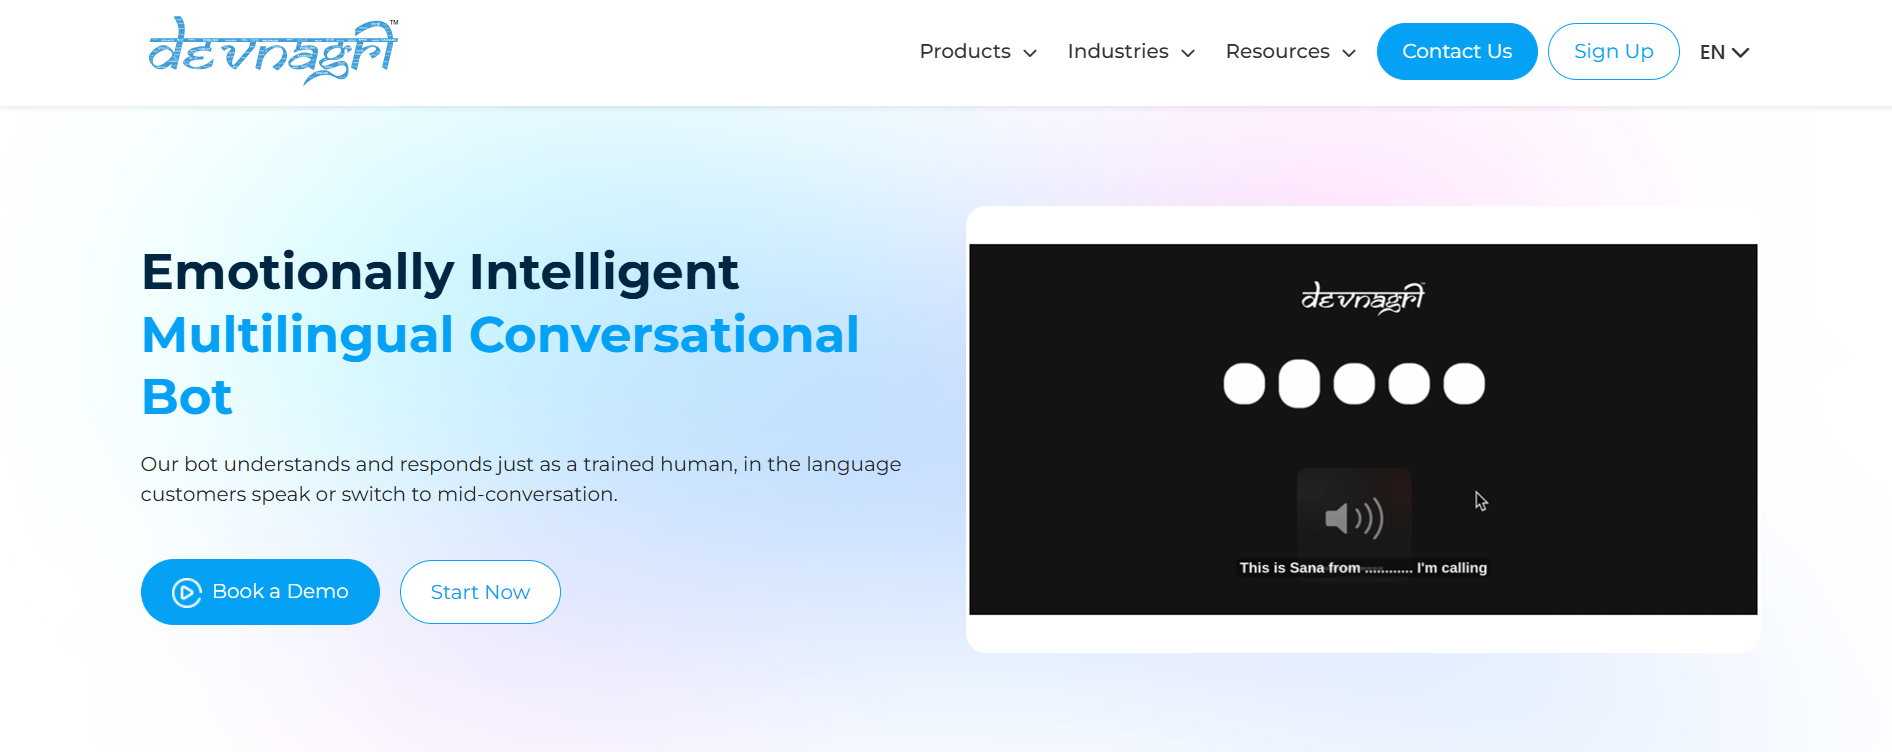Viewport: 1892px width, 752px height.
Task: Click the Devnagri logo in header
Action: coord(273,50)
